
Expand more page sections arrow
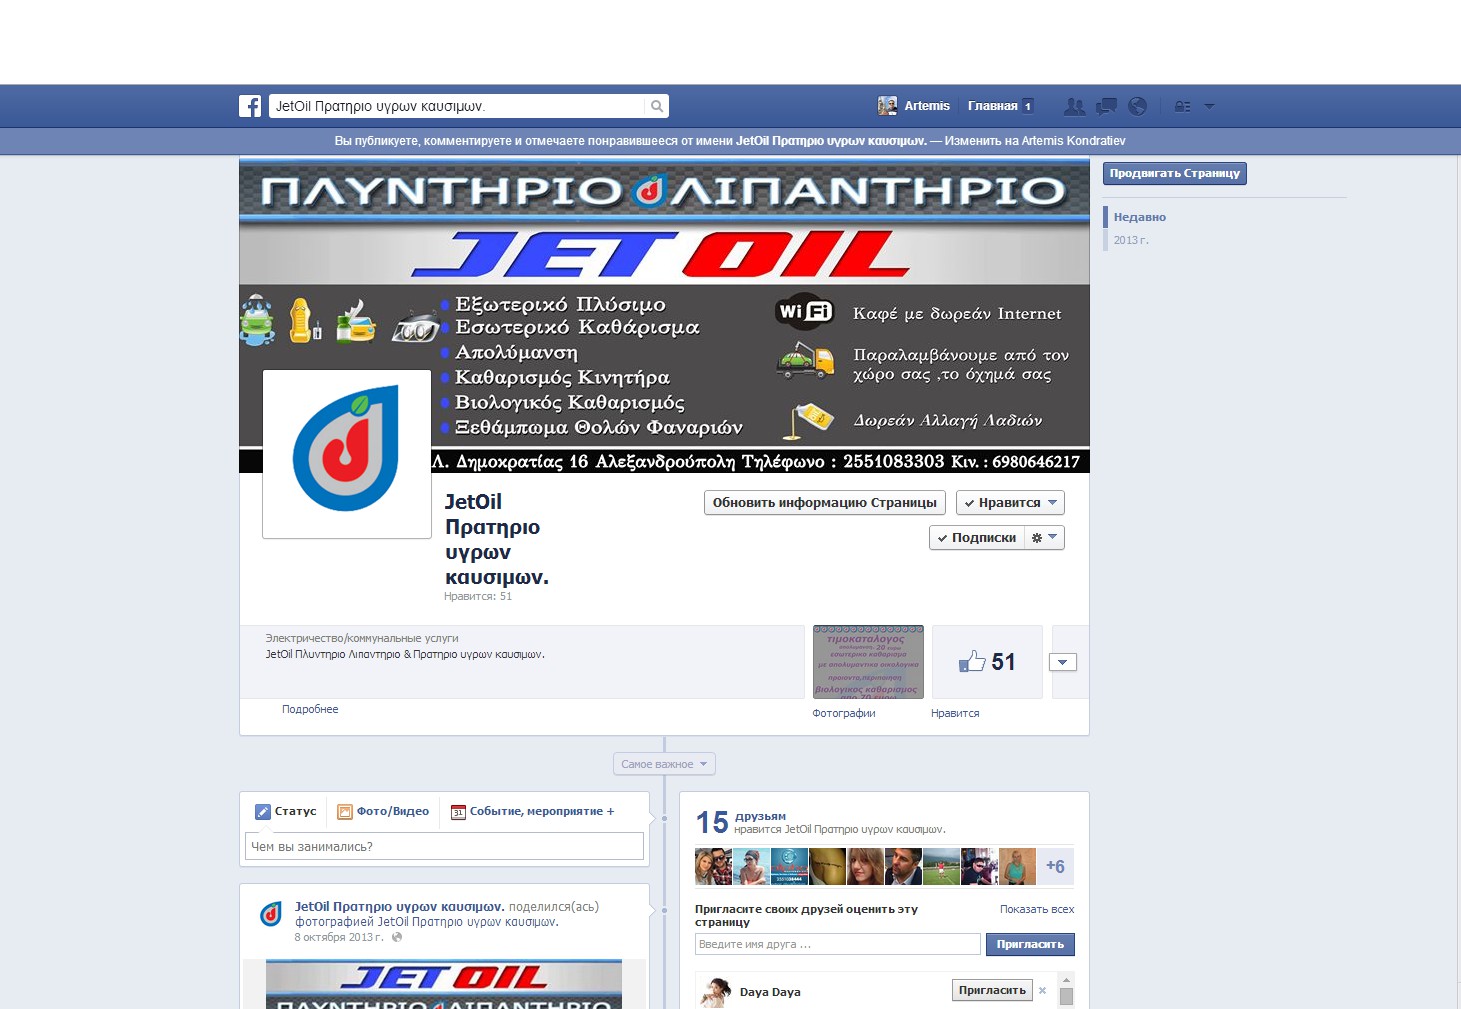point(1062,662)
